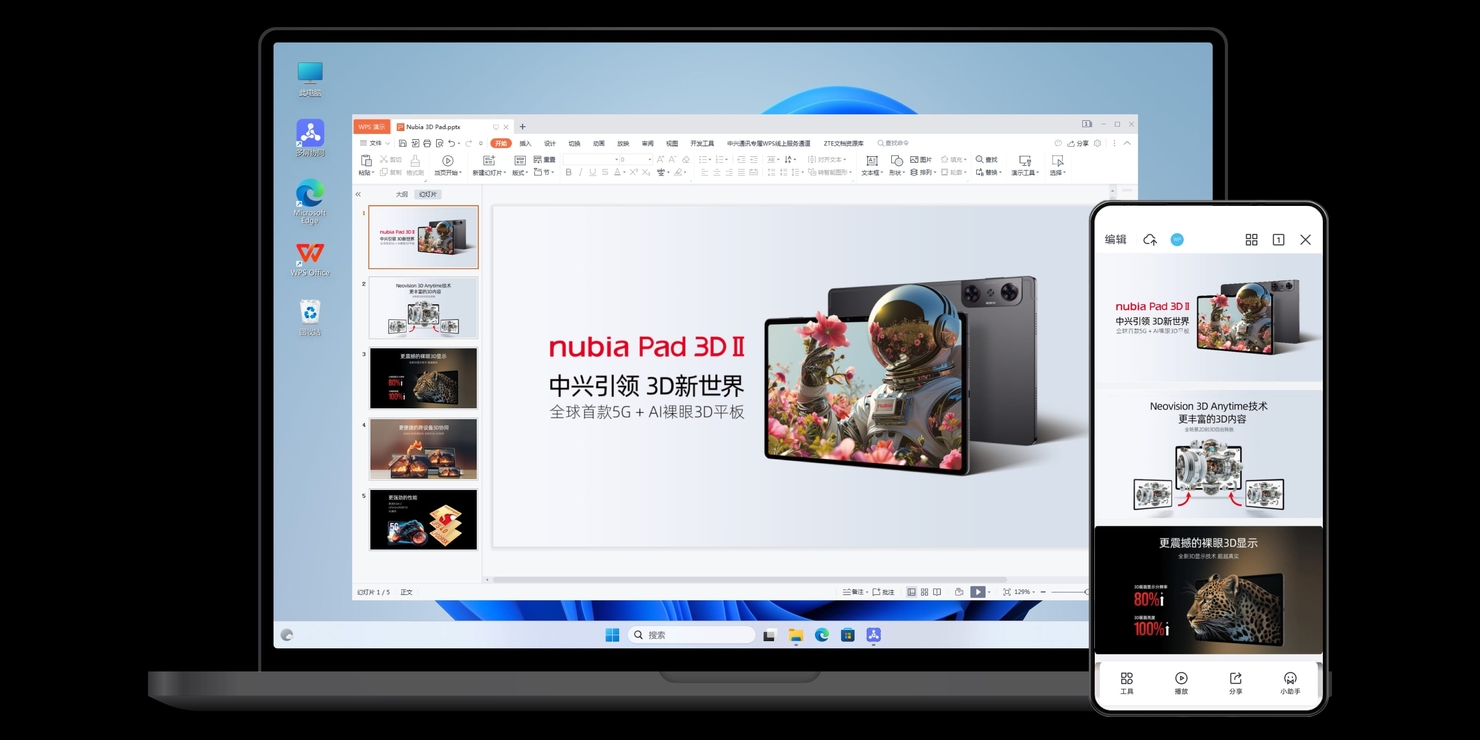Toggle Notes (备注) pane in status bar
1480x740 pixels.
(x=855, y=592)
